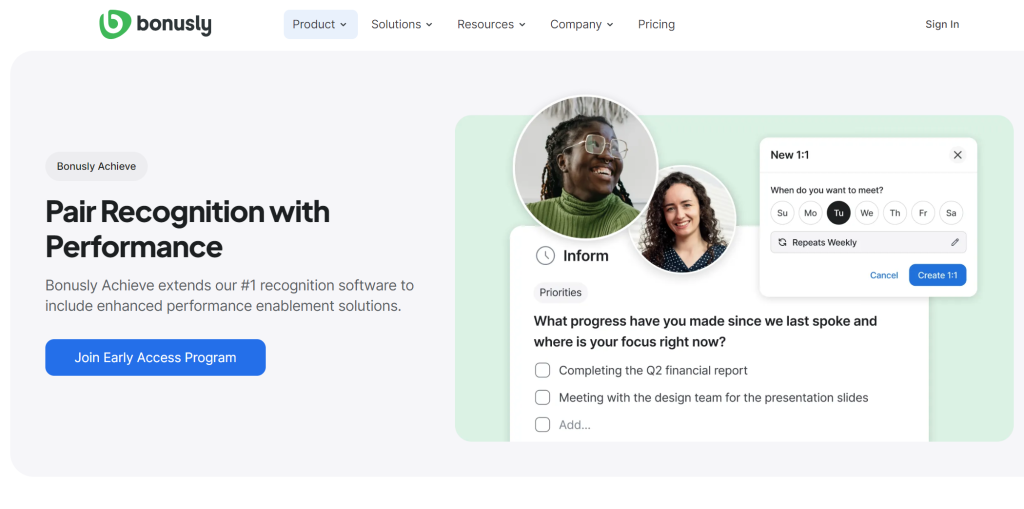Image resolution: width=1024 pixels, height=509 pixels.
Task: Expand the Product dropdown menu
Action: (321, 24)
